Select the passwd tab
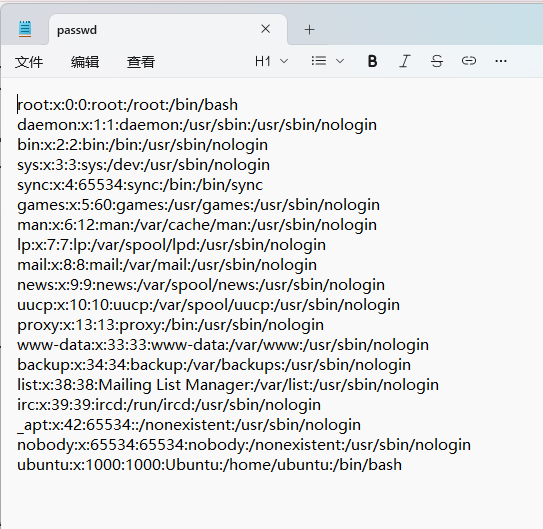The width and height of the screenshot is (543, 529). tap(168, 30)
